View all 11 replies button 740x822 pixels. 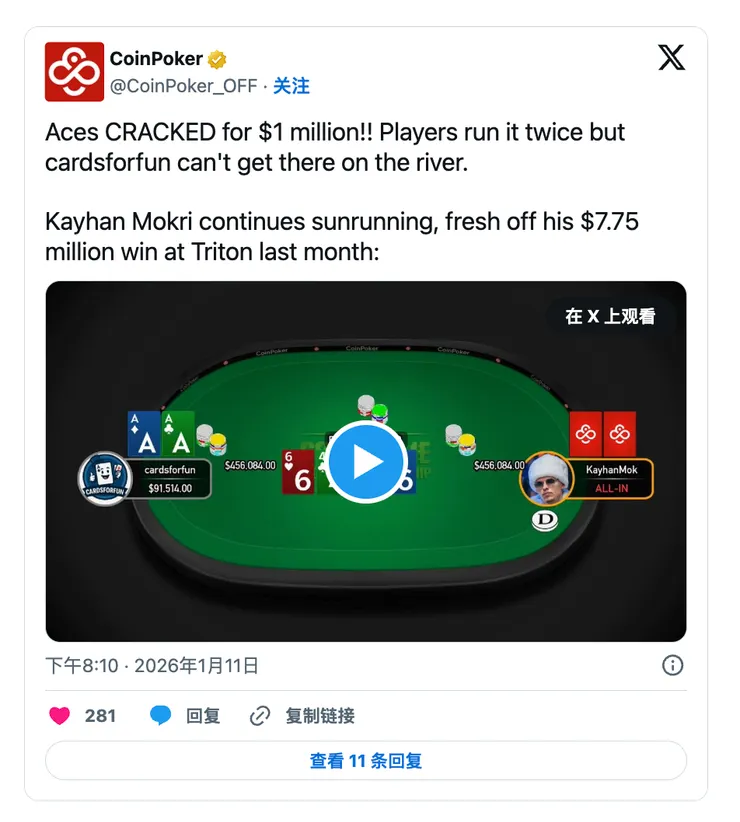tap(366, 760)
